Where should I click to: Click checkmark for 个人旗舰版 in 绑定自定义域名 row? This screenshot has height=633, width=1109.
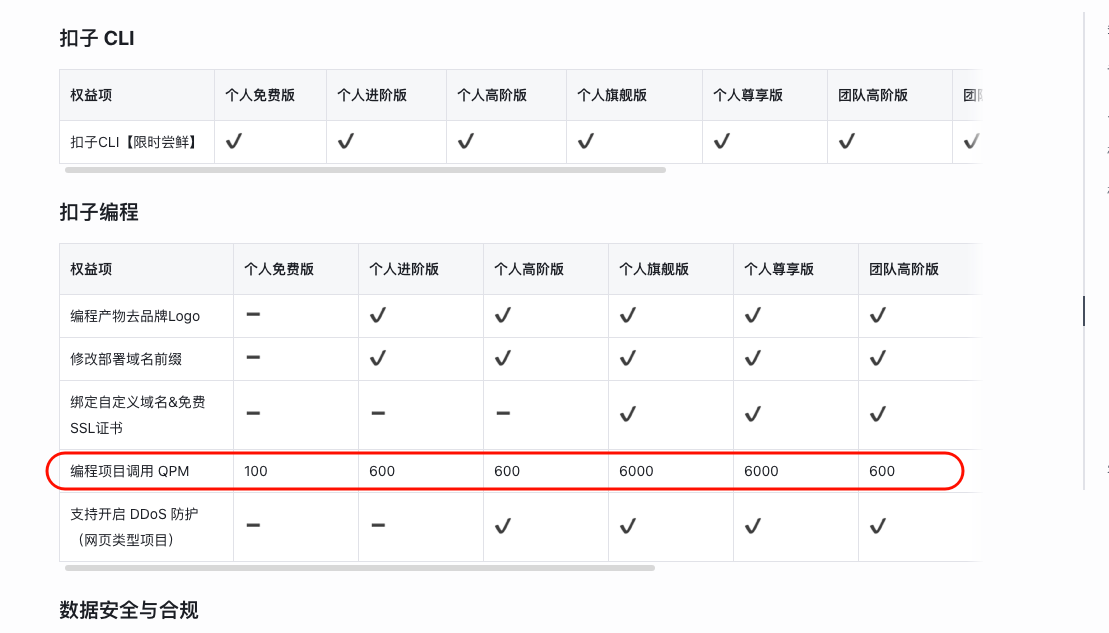(628, 414)
